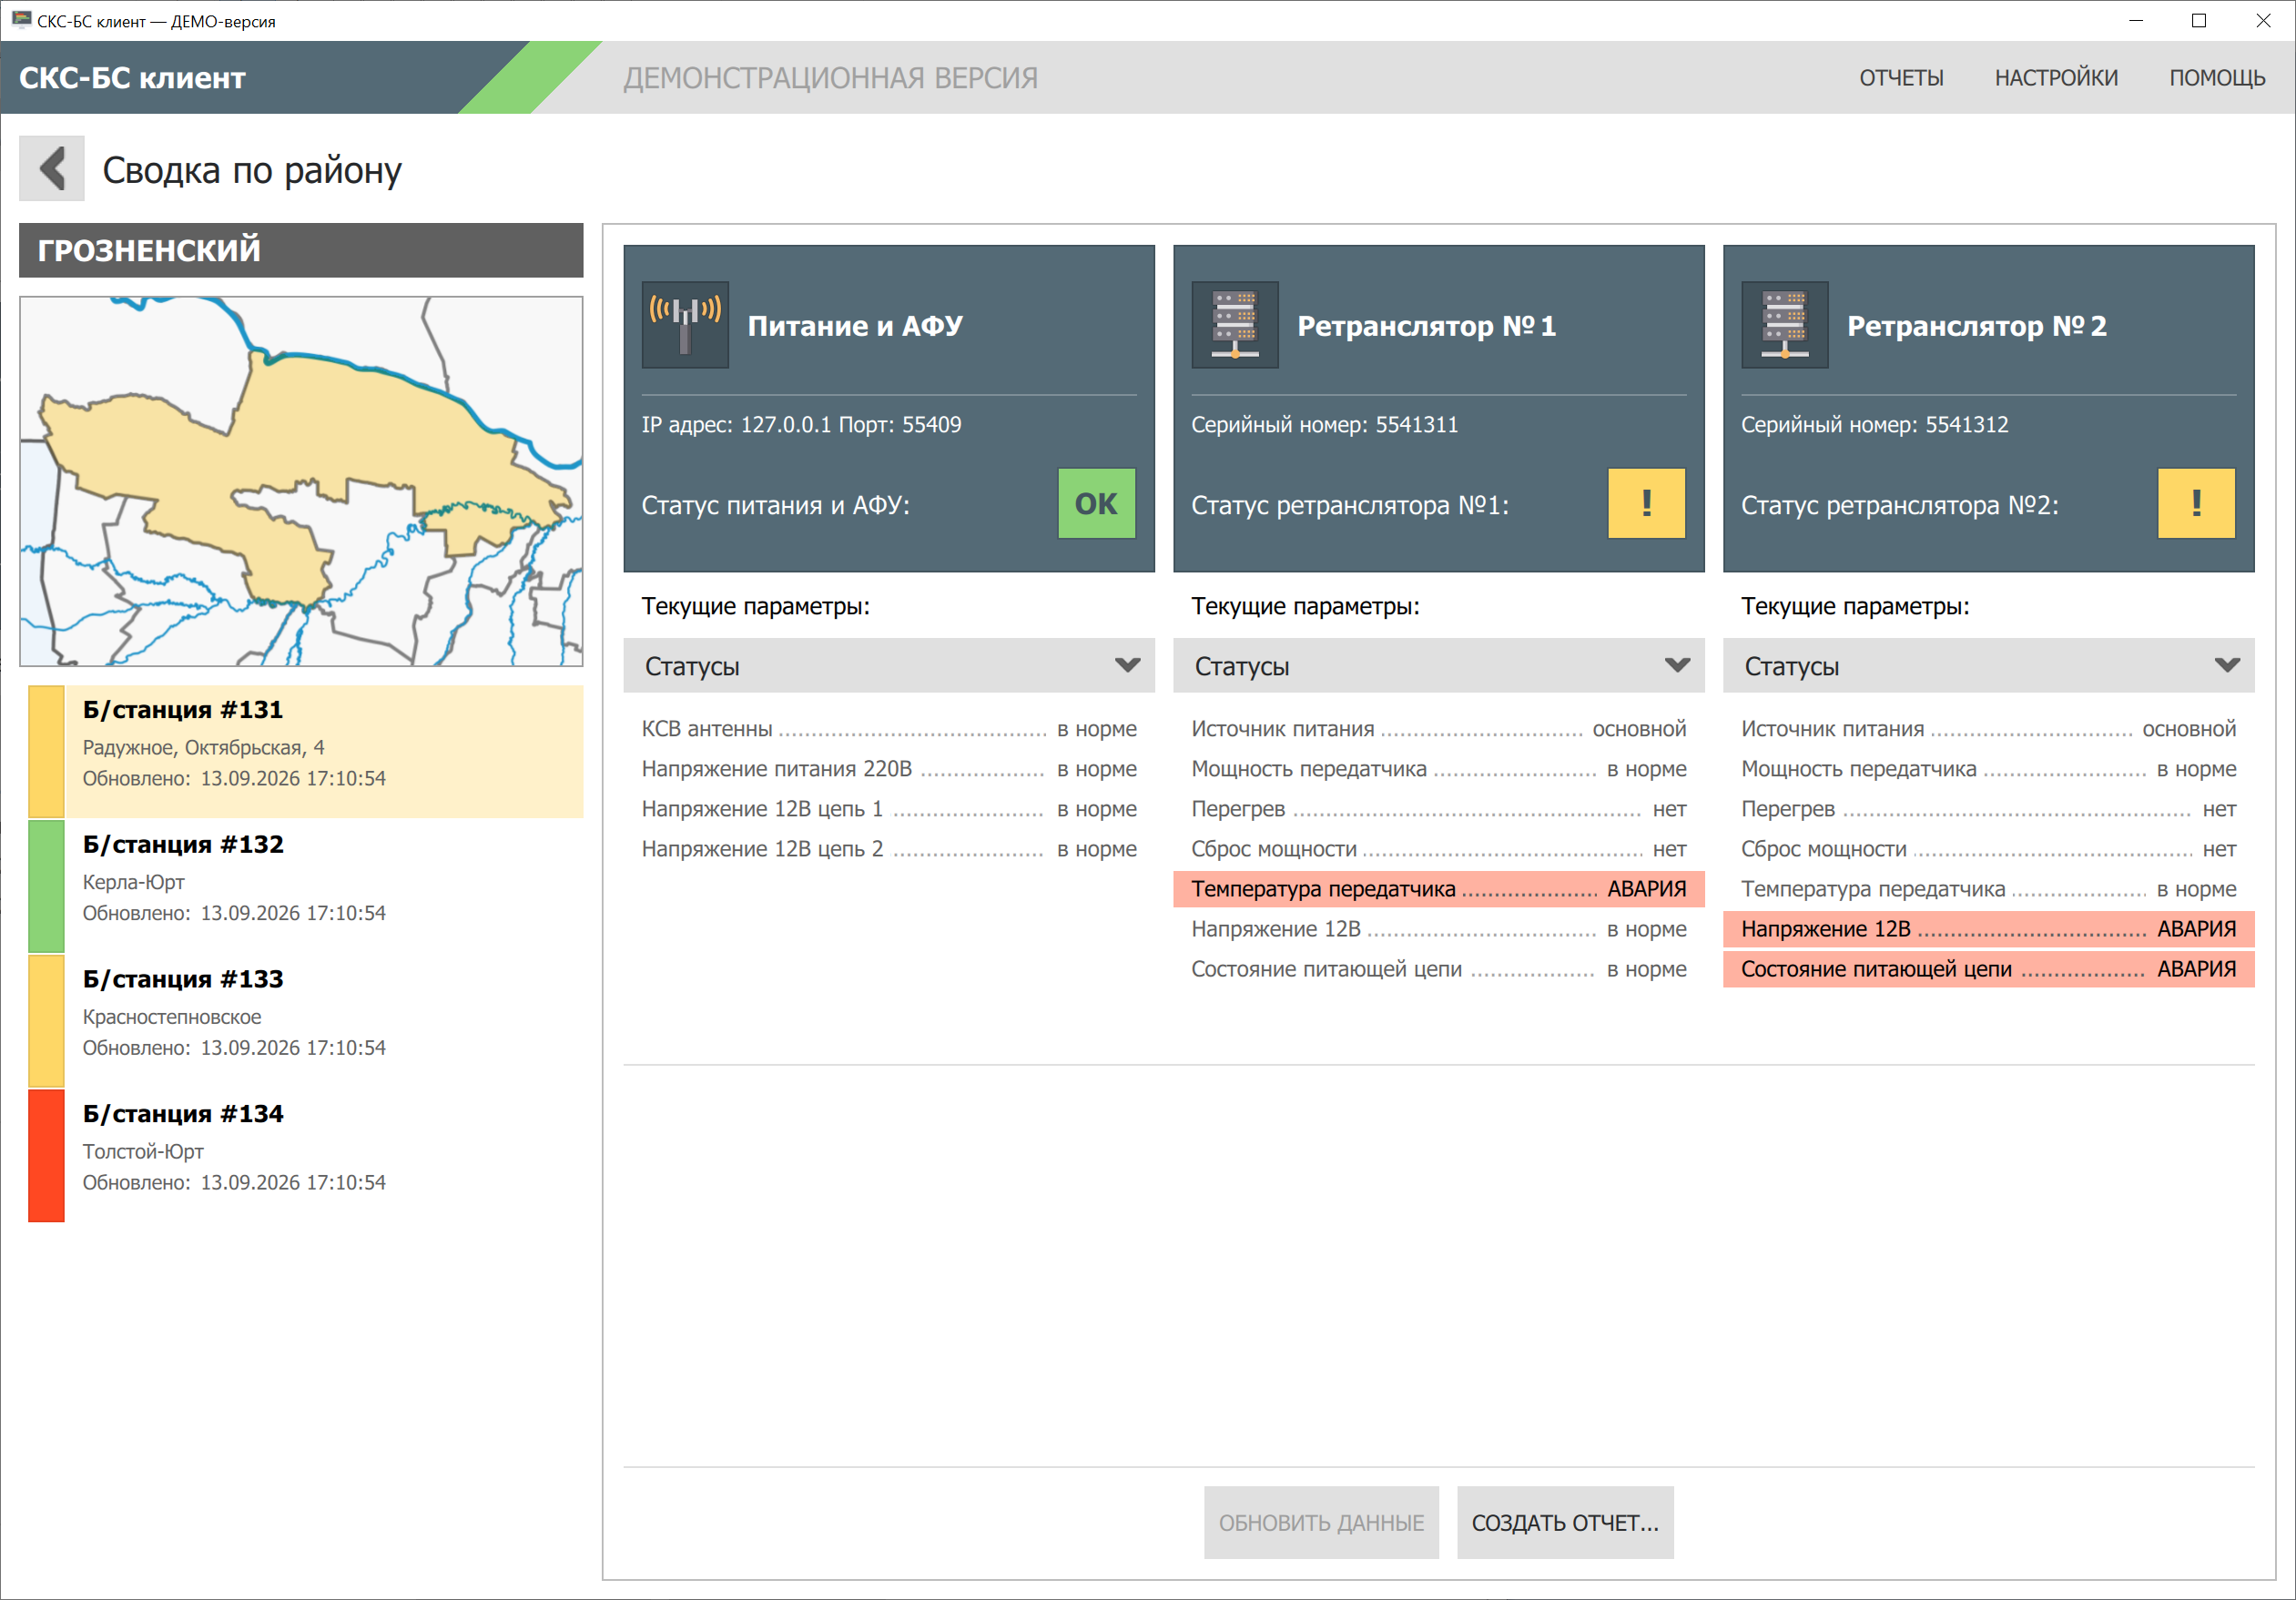Viewport: 2296px width, 1600px height.
Task: Click the Напряжение 12В цепь 2 row
Action: (x=889, y=849)
